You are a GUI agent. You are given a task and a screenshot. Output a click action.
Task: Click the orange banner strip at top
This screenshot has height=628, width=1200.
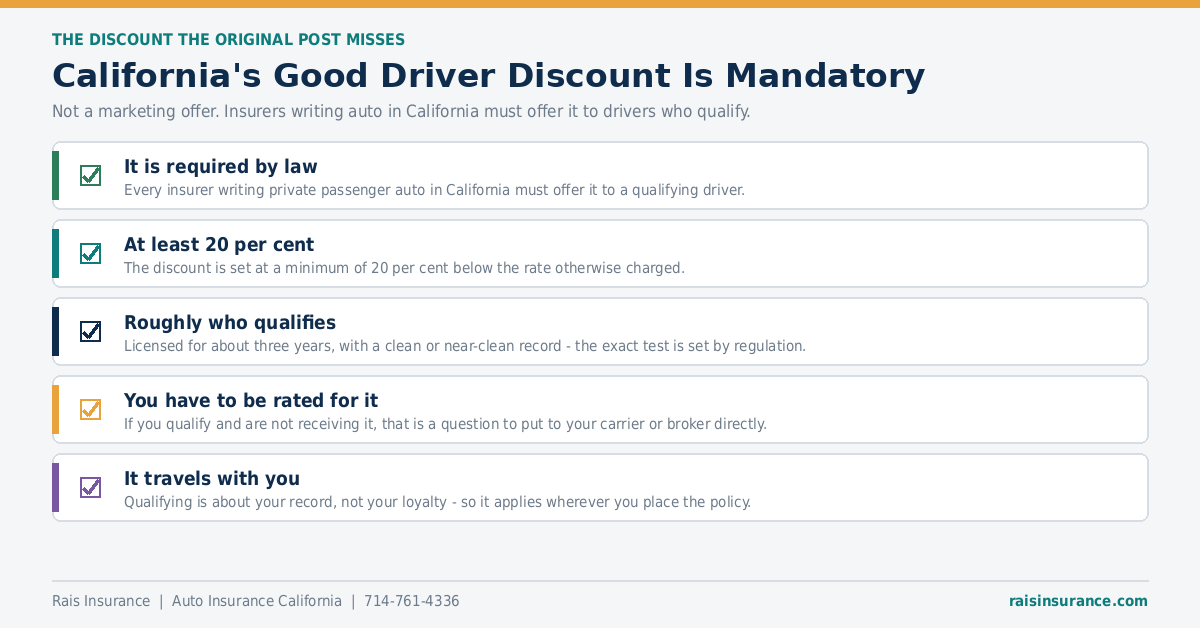click(x=600, y=4)
